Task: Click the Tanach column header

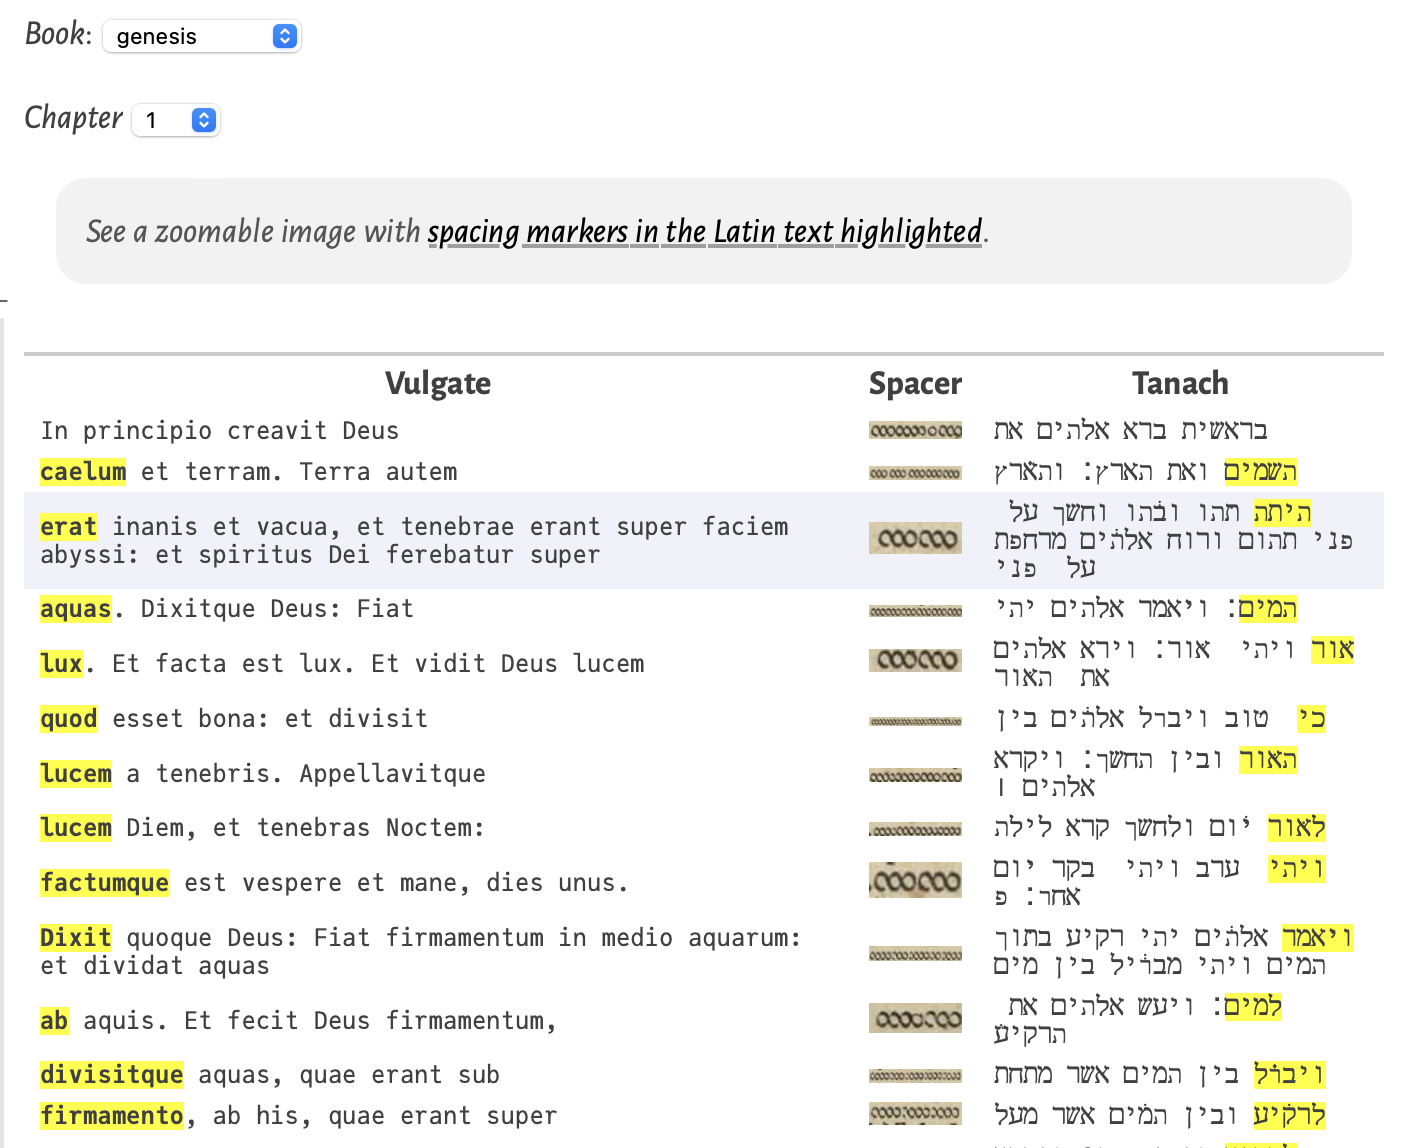Action: coord(1179,384)
